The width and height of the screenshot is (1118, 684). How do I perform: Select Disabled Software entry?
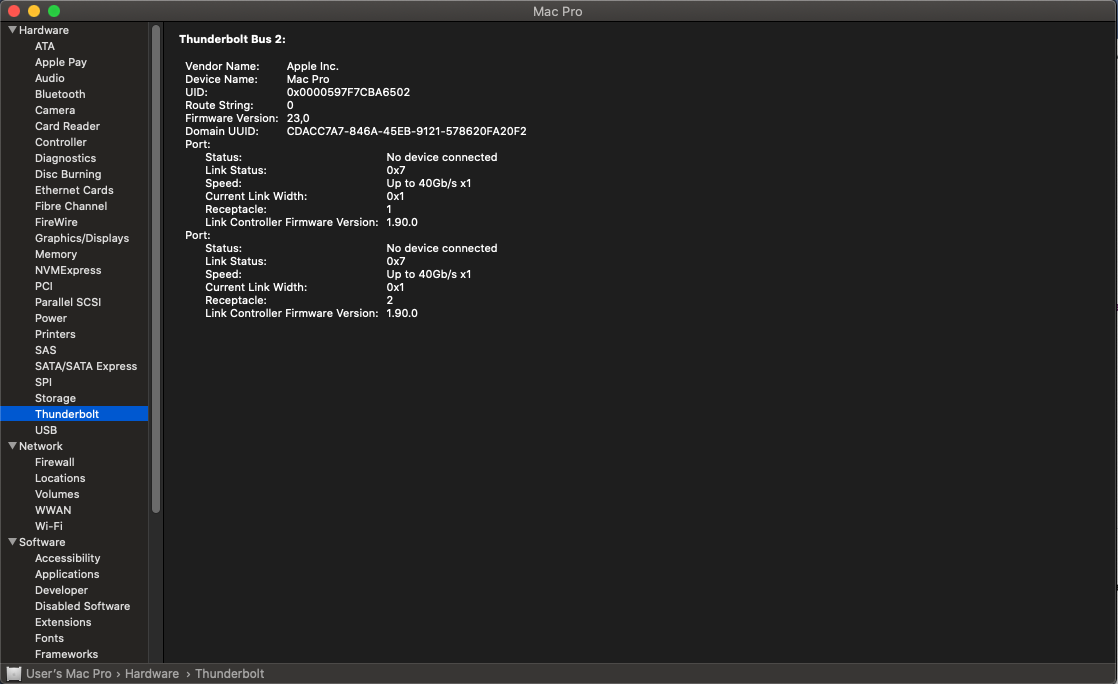[83, 606]
